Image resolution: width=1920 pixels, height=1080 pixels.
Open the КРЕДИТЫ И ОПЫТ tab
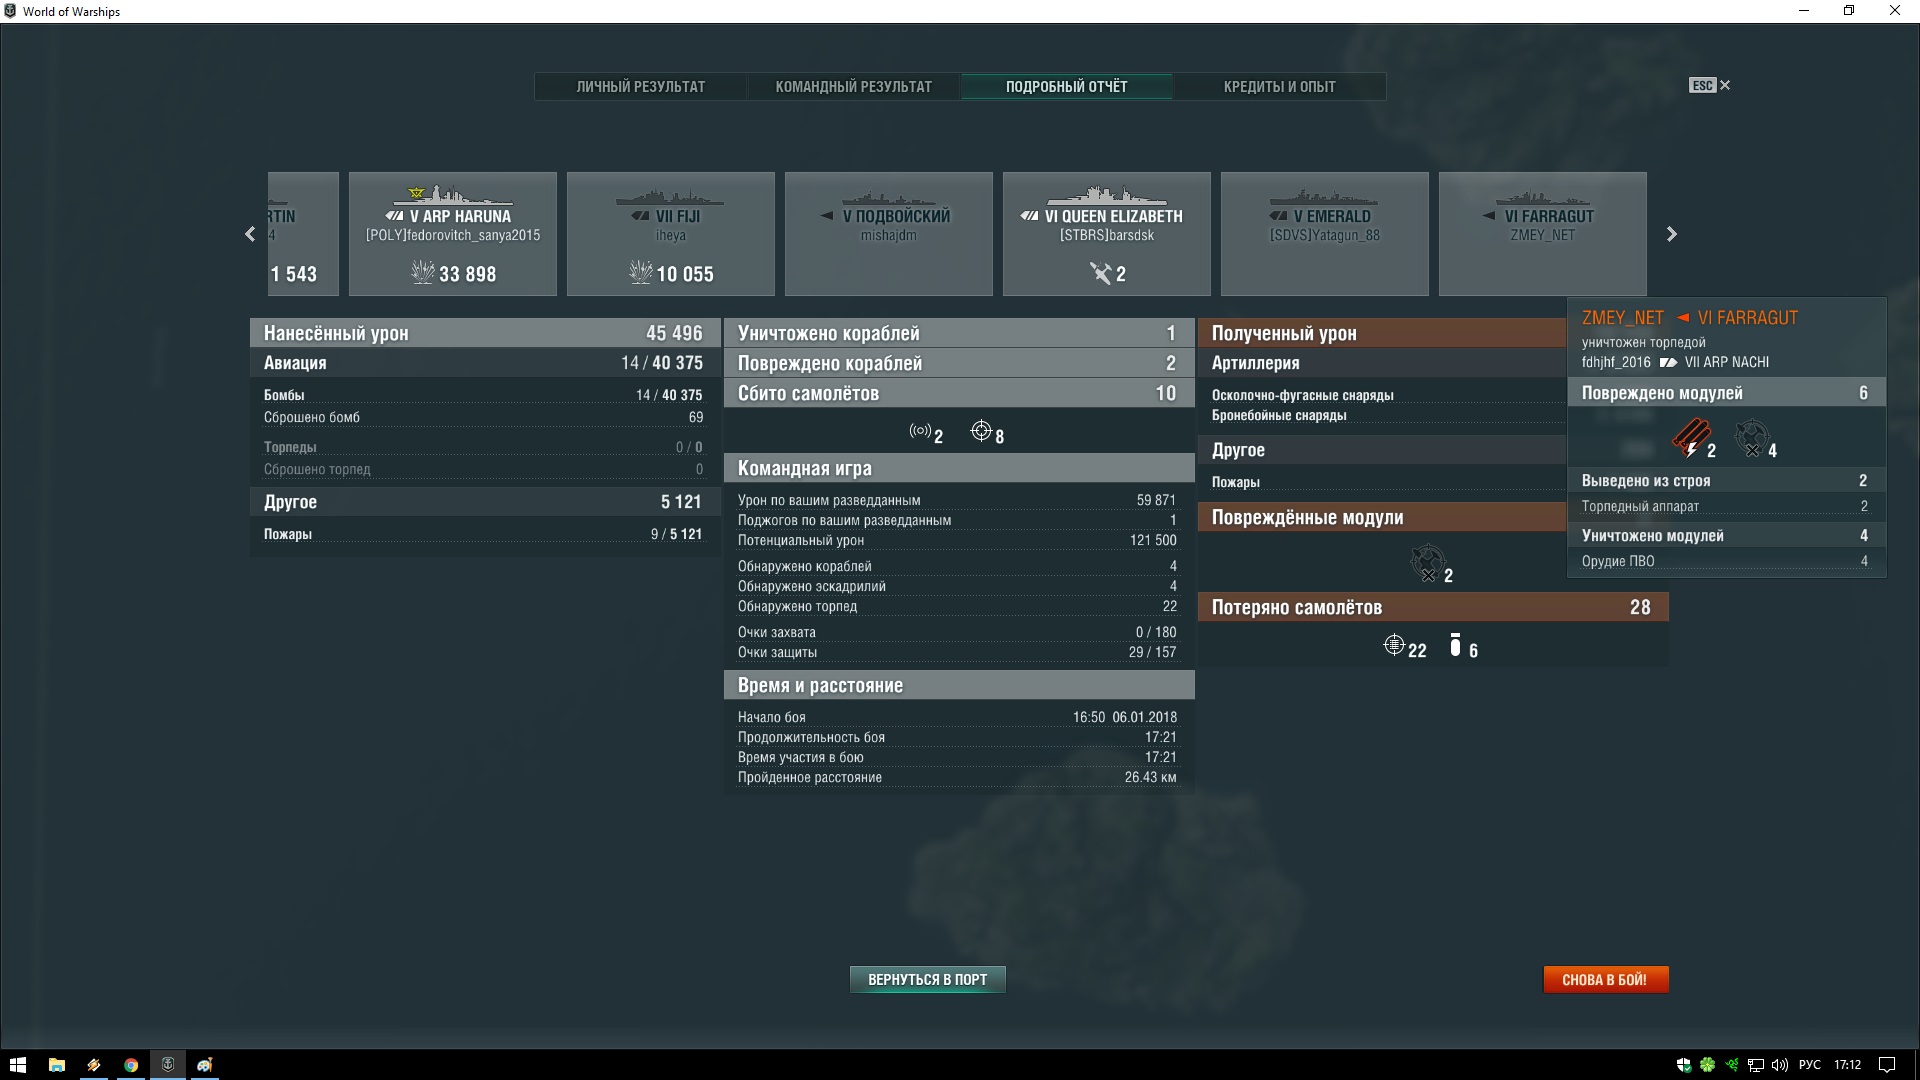pyautogui.click(x=1279, y=87)
